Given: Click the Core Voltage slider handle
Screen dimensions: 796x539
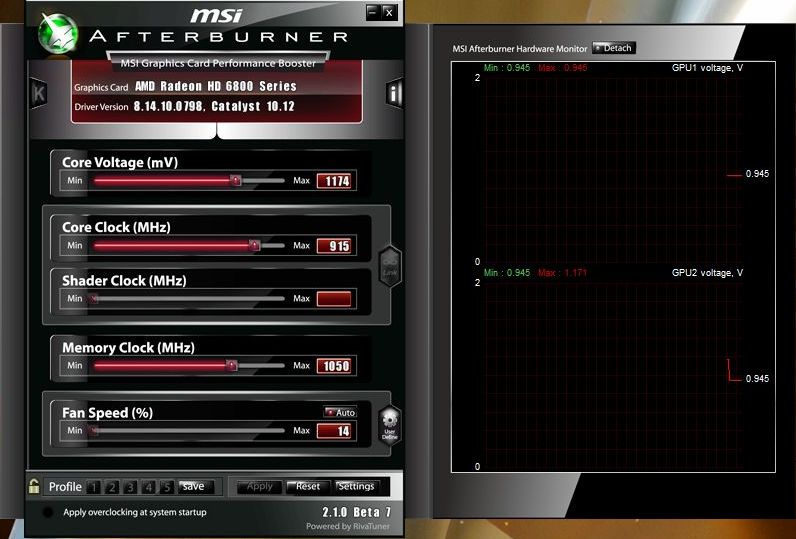Looking at the screenshot, I should click(236, 180).
